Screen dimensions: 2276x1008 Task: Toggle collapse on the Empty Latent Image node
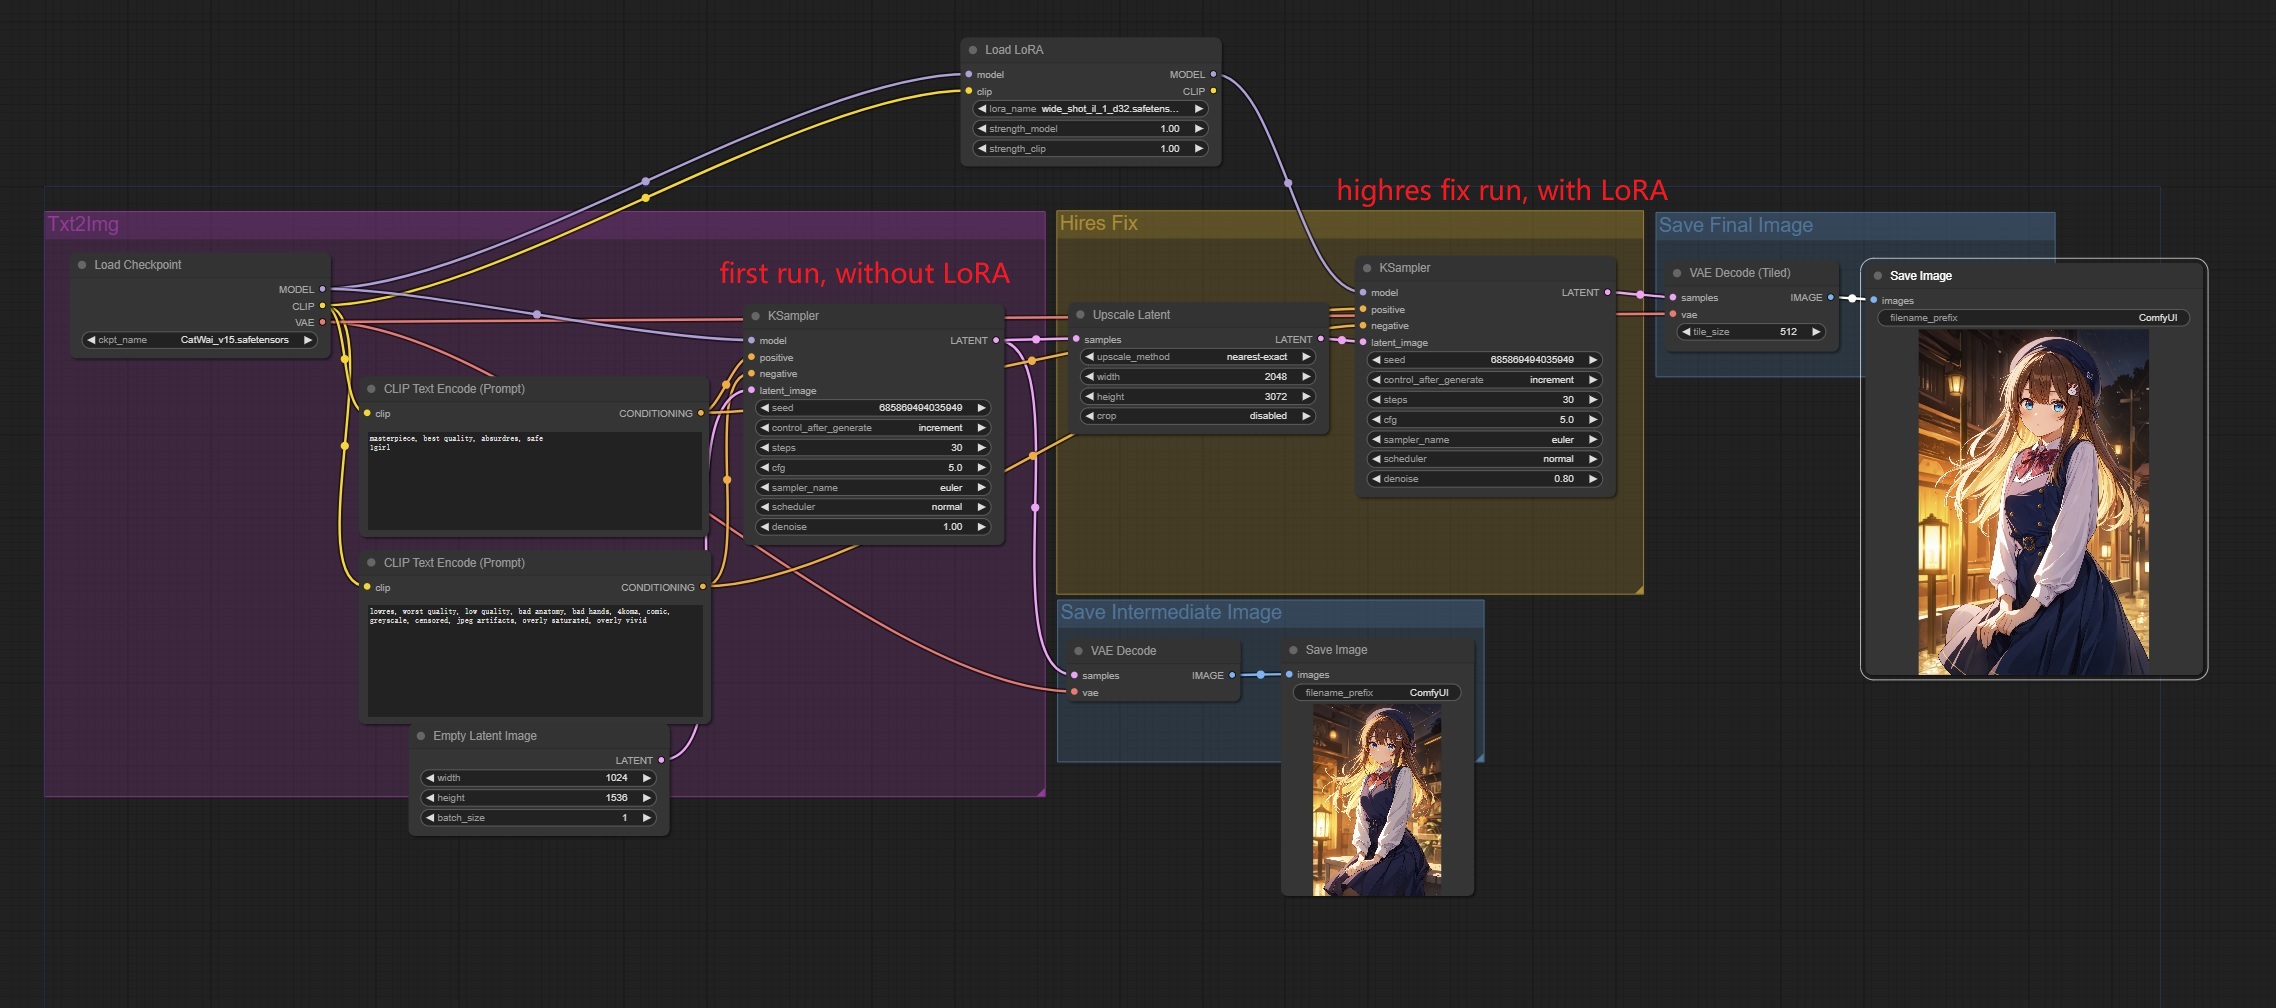[x=421, y=736]
